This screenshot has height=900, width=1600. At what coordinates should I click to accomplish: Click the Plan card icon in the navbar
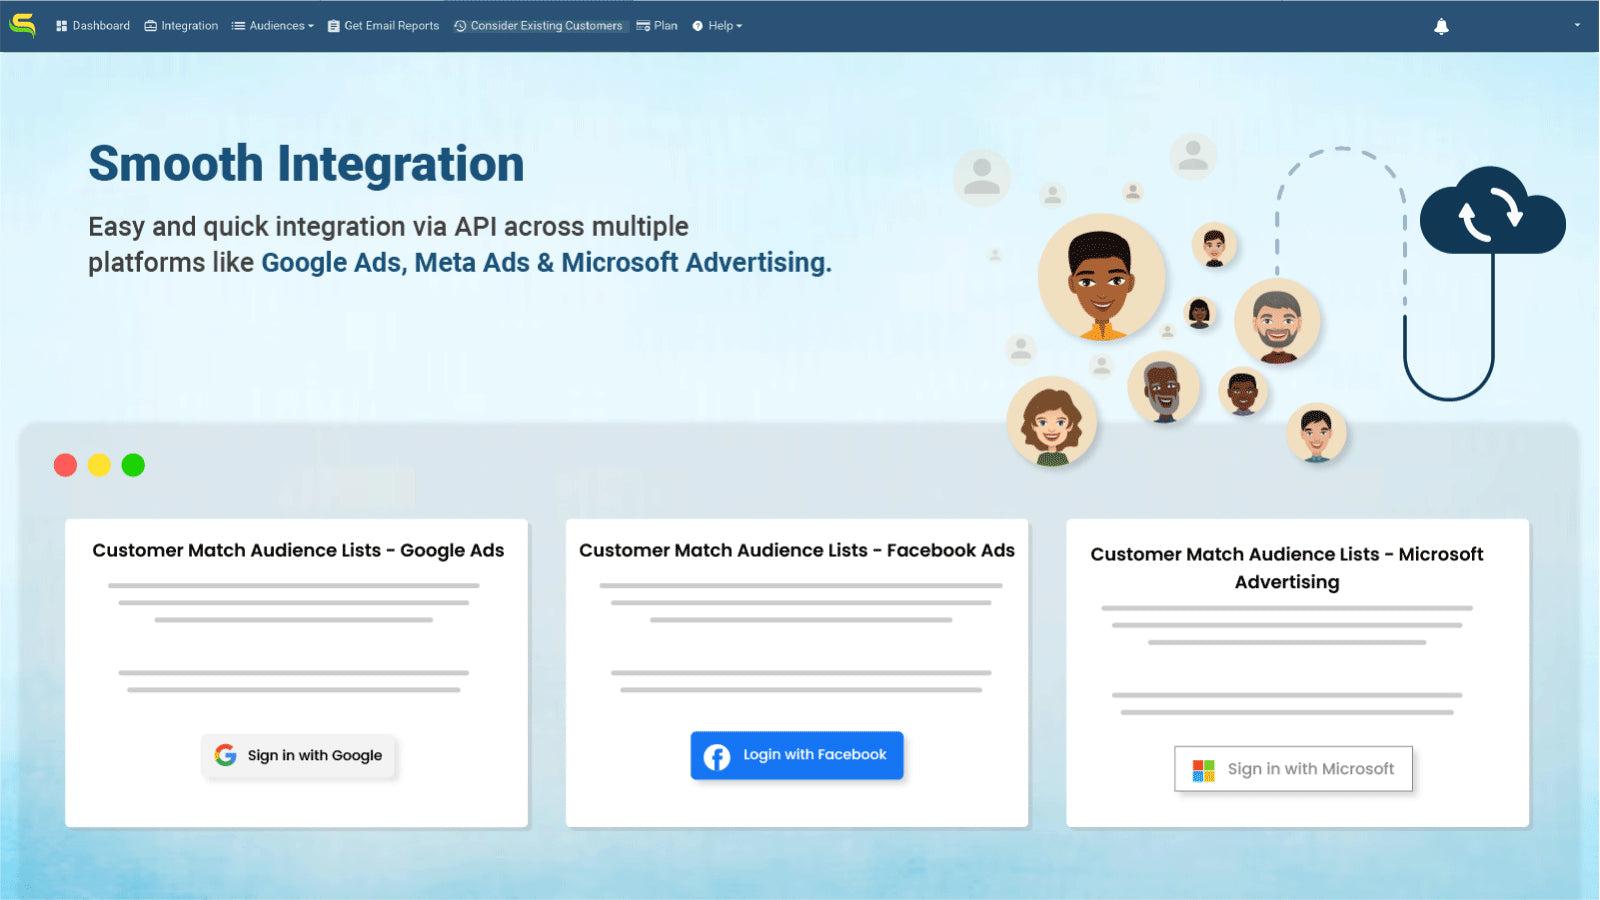[645, 25]
